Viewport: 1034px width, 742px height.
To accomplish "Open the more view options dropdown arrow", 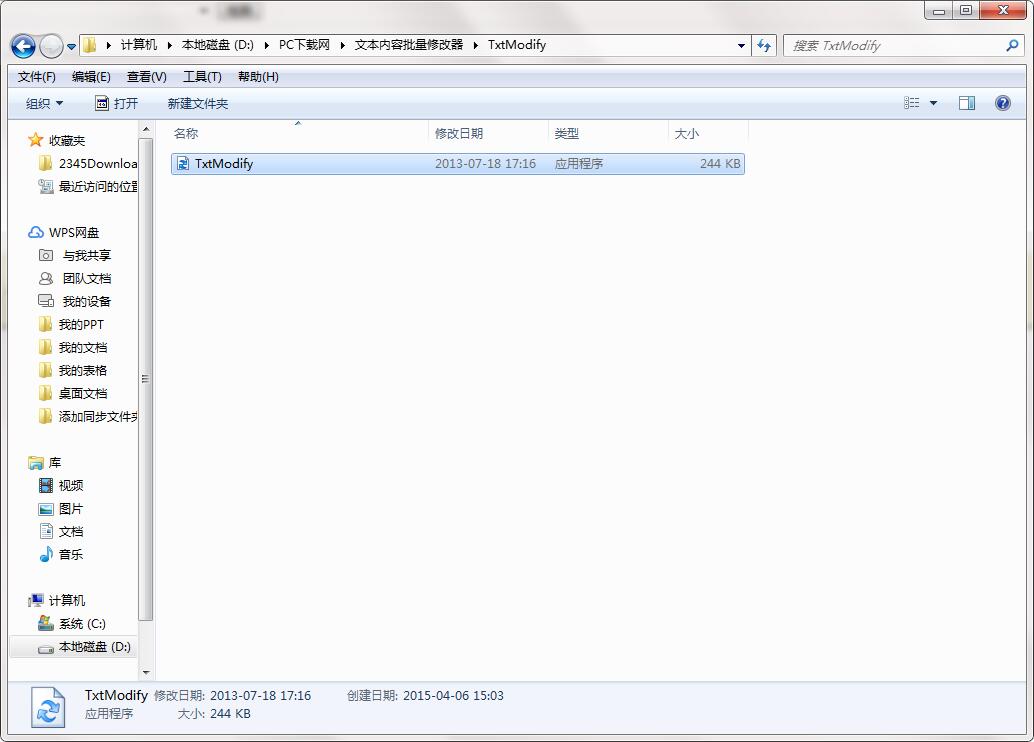I will coord(933,103).
